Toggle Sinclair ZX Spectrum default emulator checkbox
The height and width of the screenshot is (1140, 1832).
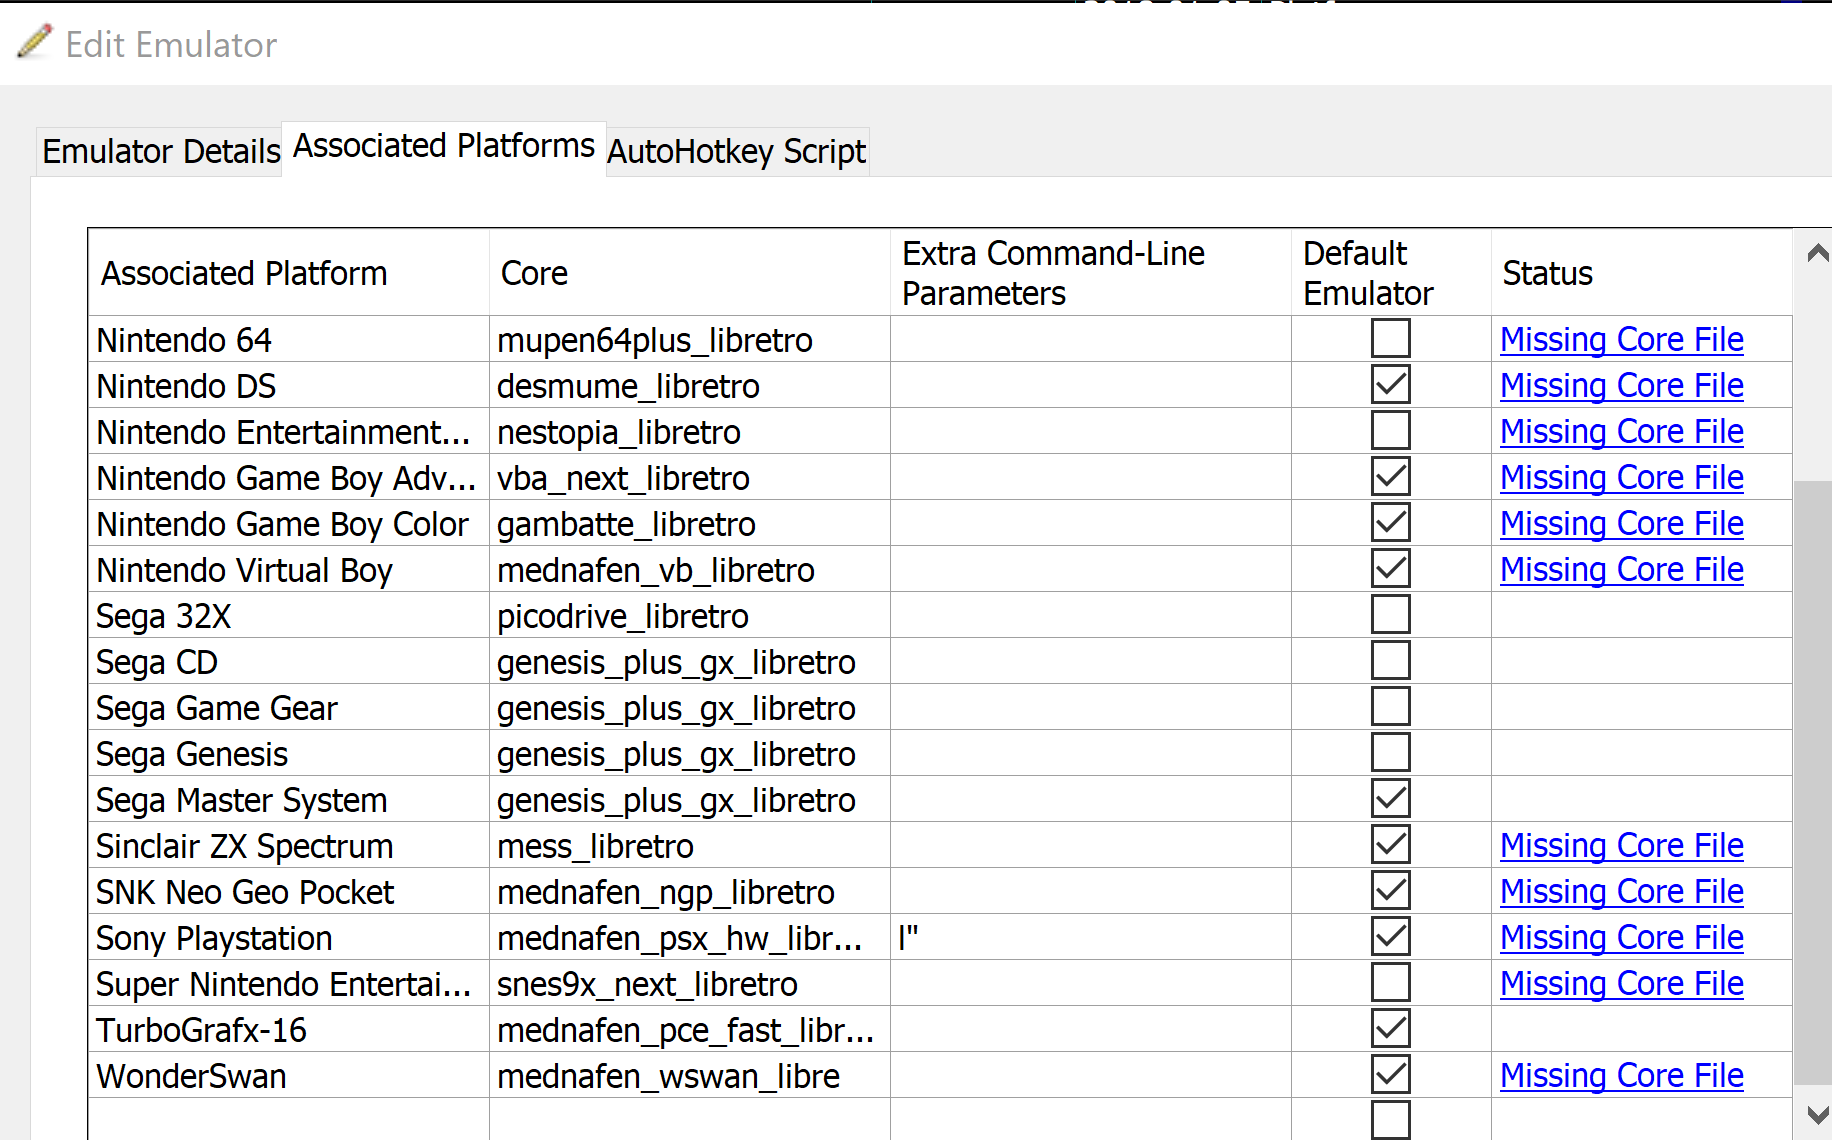1390,845
